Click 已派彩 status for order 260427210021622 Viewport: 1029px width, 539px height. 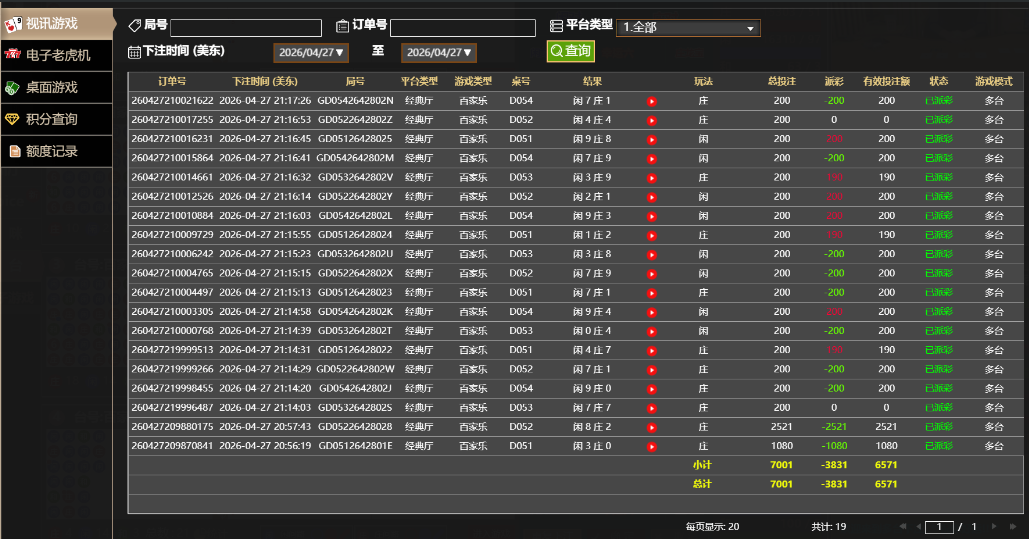click(x=938, y=100)
